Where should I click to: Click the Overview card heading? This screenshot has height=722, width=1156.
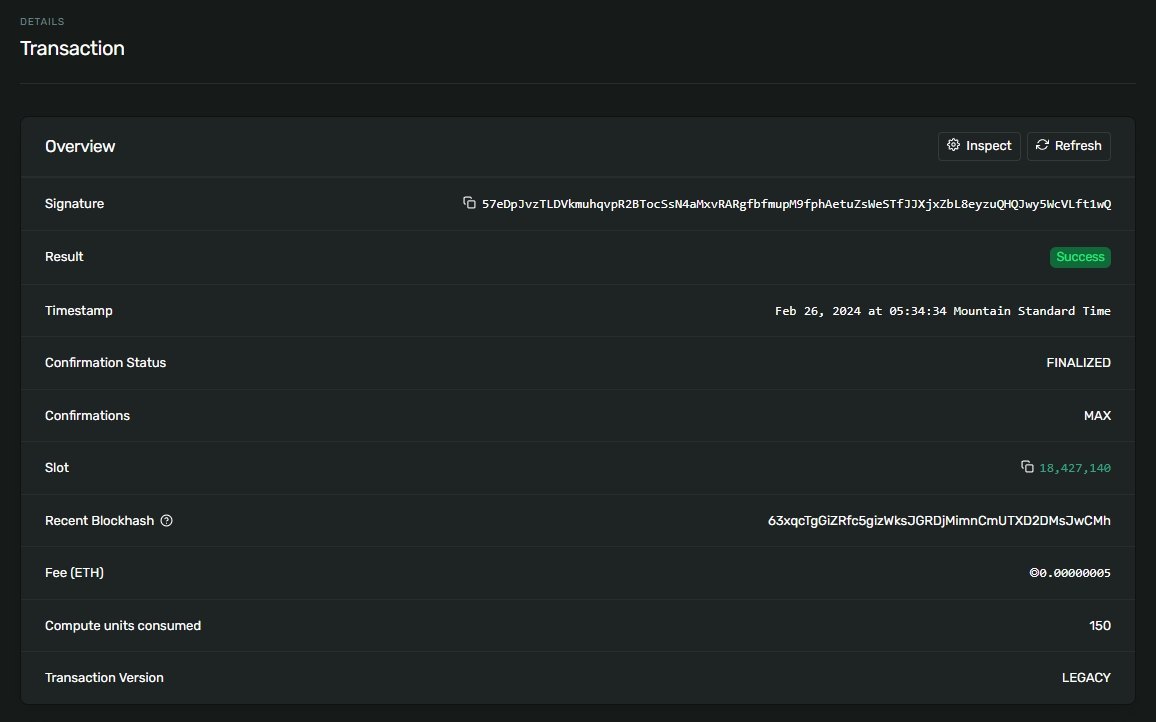pos(80,146)
